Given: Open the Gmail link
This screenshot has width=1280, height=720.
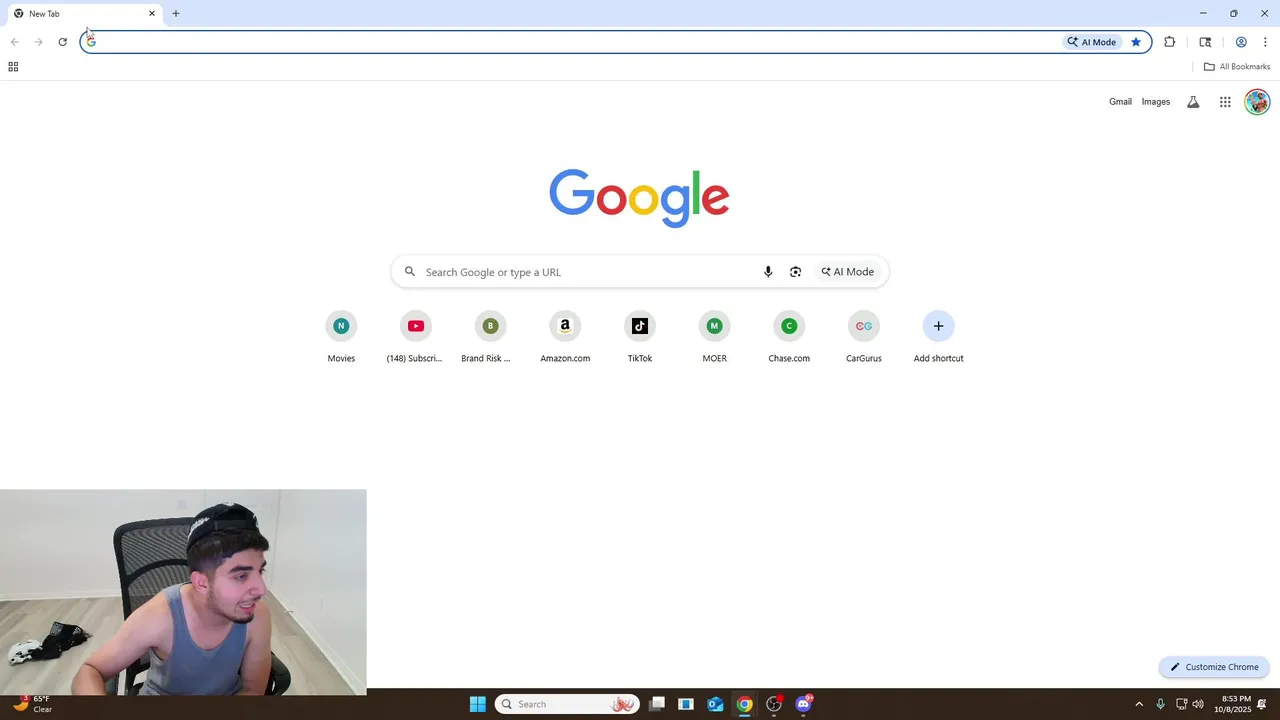Looking at the screenshot, I should coord(1120,102).
